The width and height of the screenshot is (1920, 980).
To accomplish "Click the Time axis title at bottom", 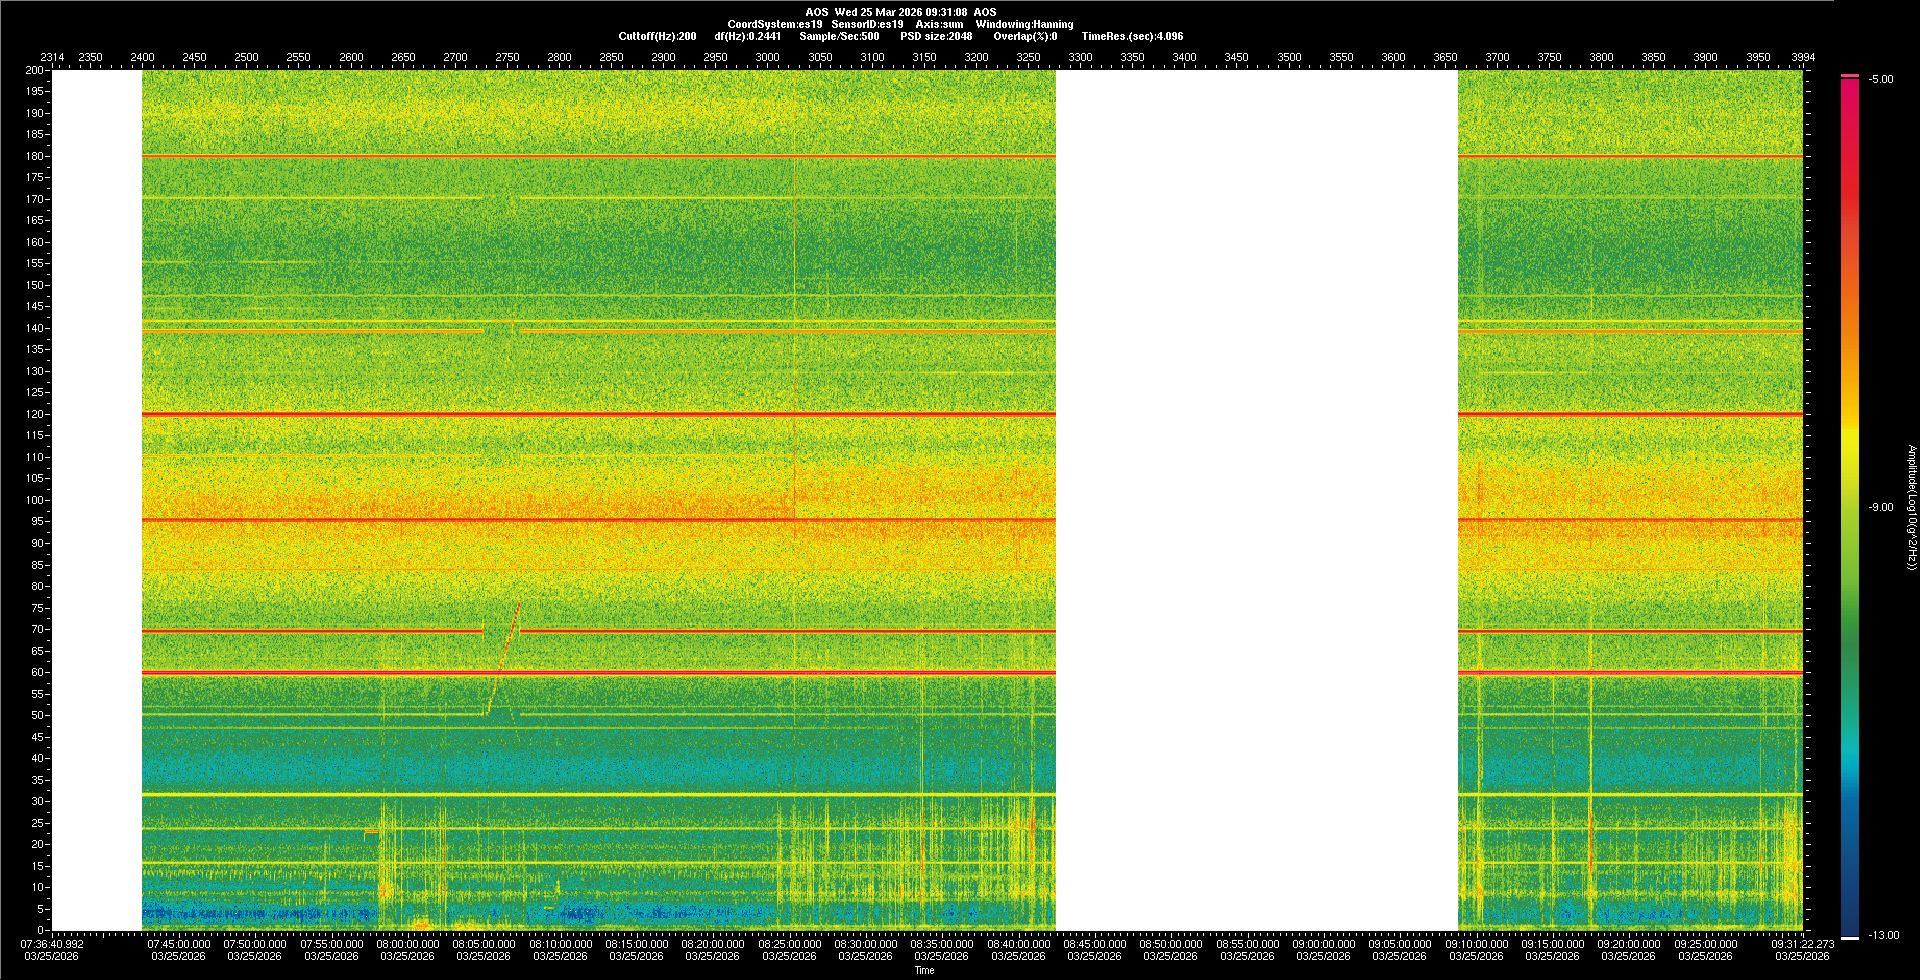I will point(924,970).
